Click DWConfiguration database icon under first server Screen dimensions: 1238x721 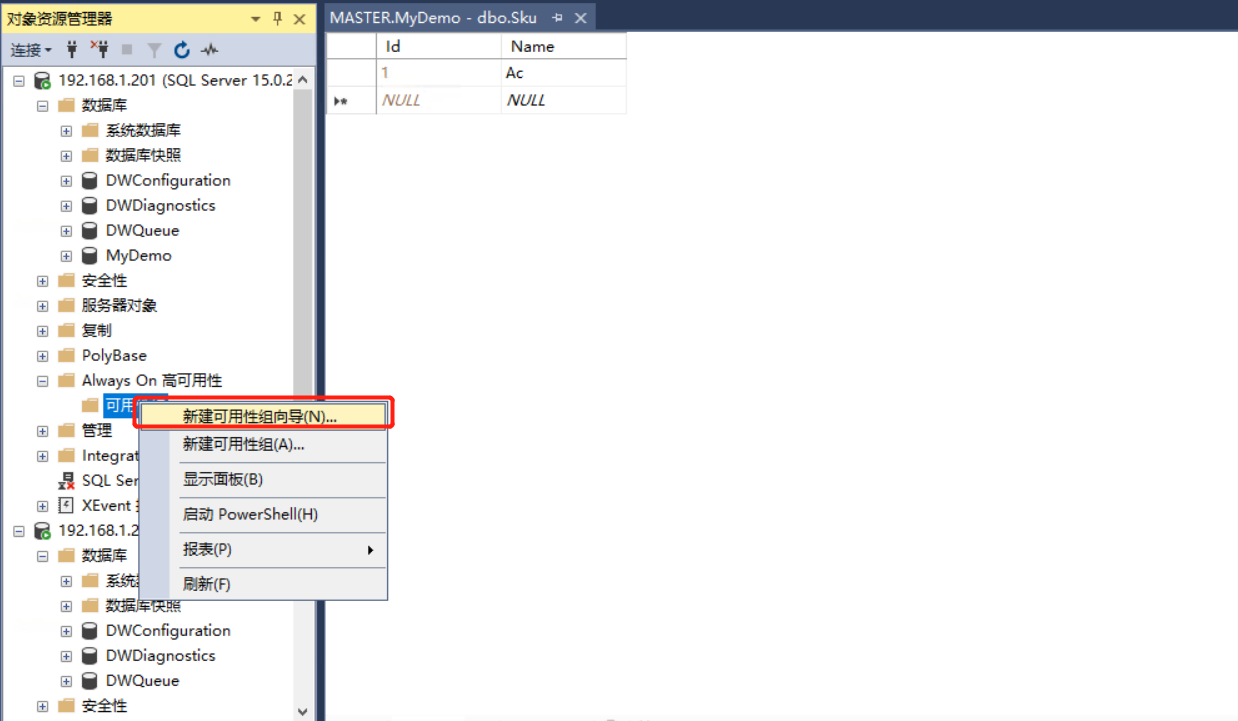[90, 180]
